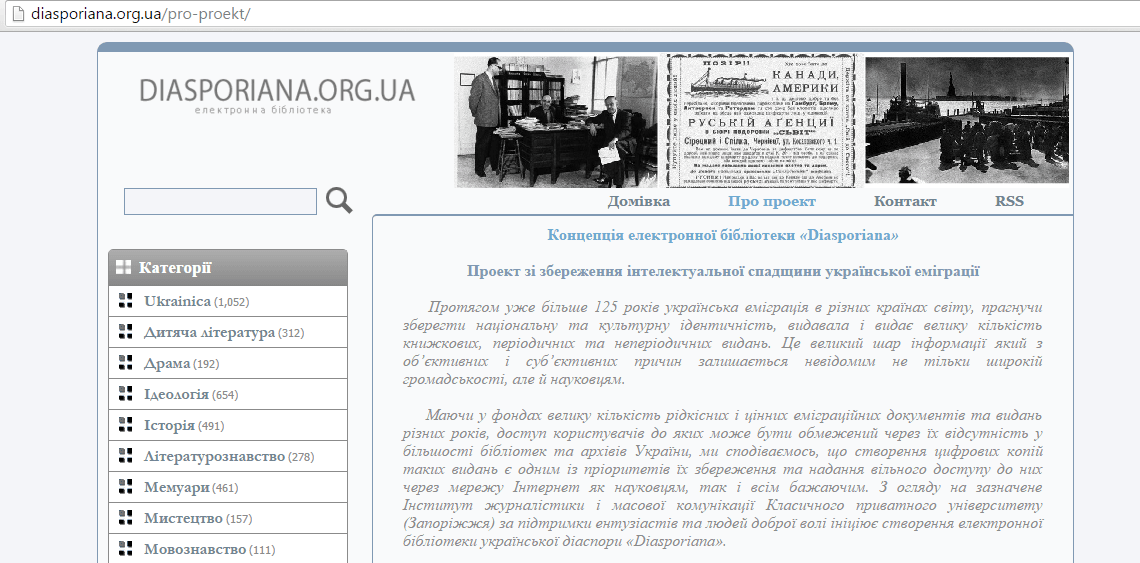Click the page icon in address bar
The height and width of the screenshot is (563, 1140).
16,14
